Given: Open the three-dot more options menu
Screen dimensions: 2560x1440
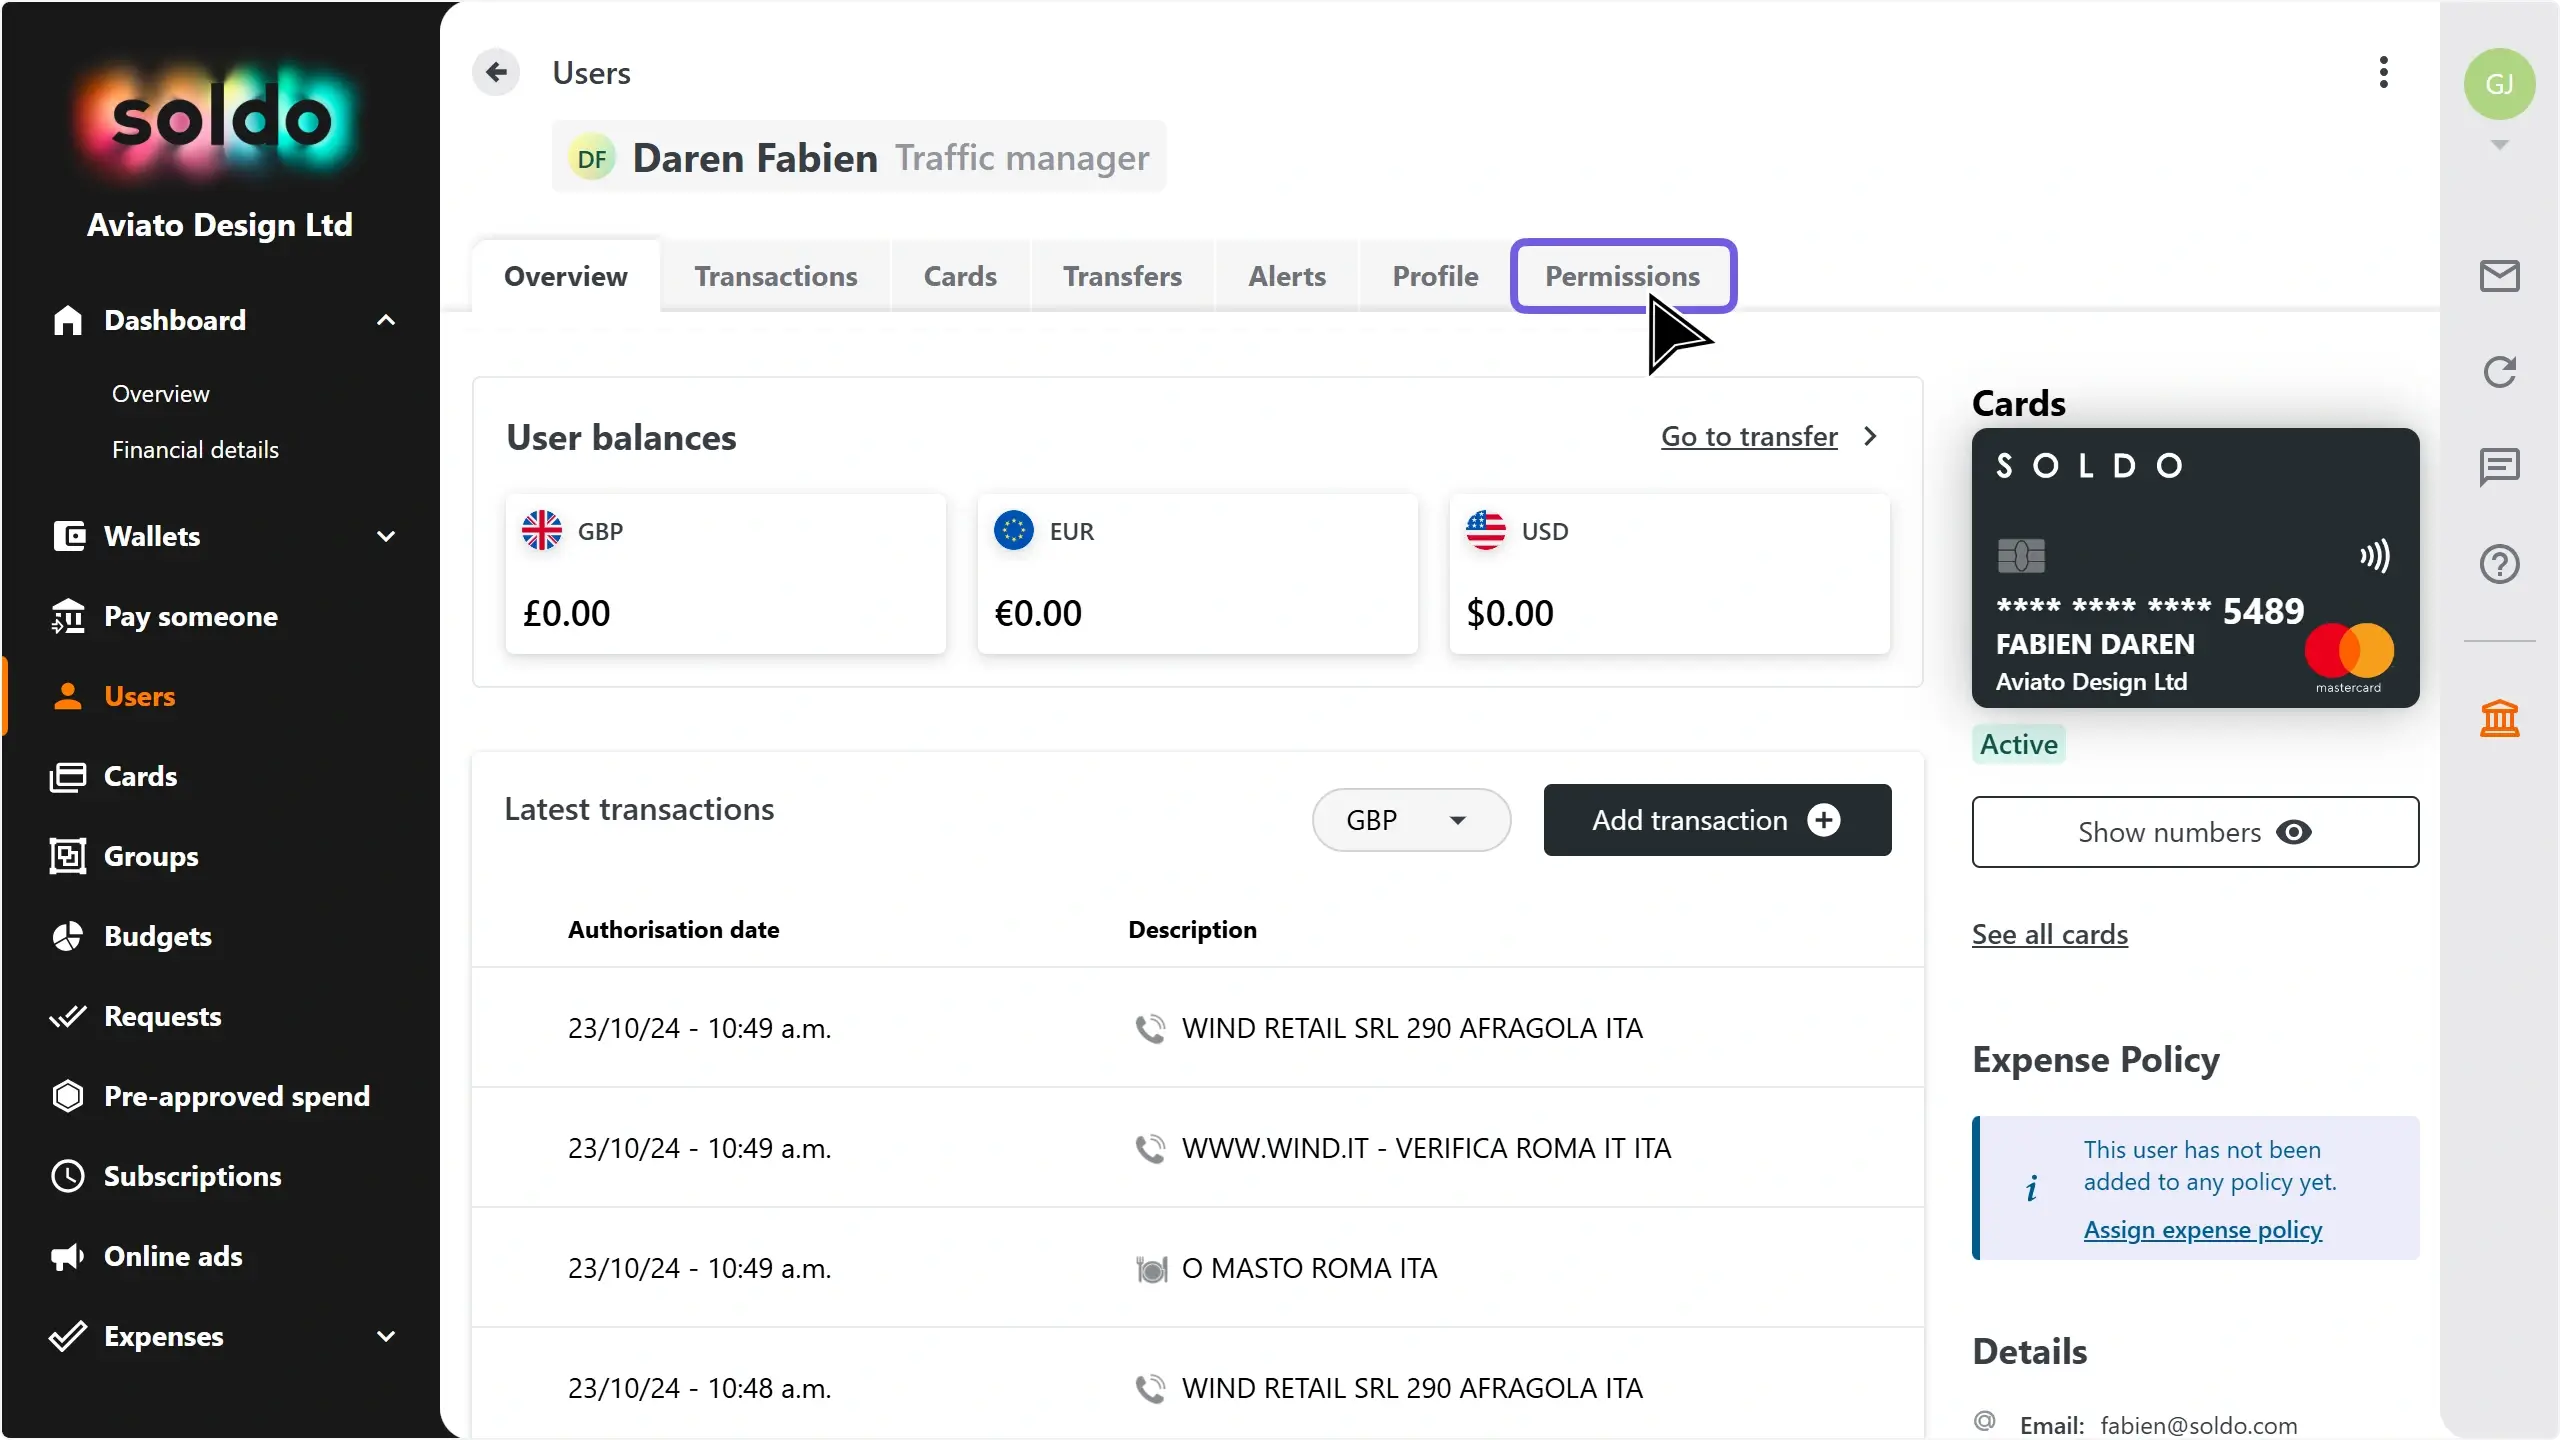Looking at the screenshot, I should 2384,72.
